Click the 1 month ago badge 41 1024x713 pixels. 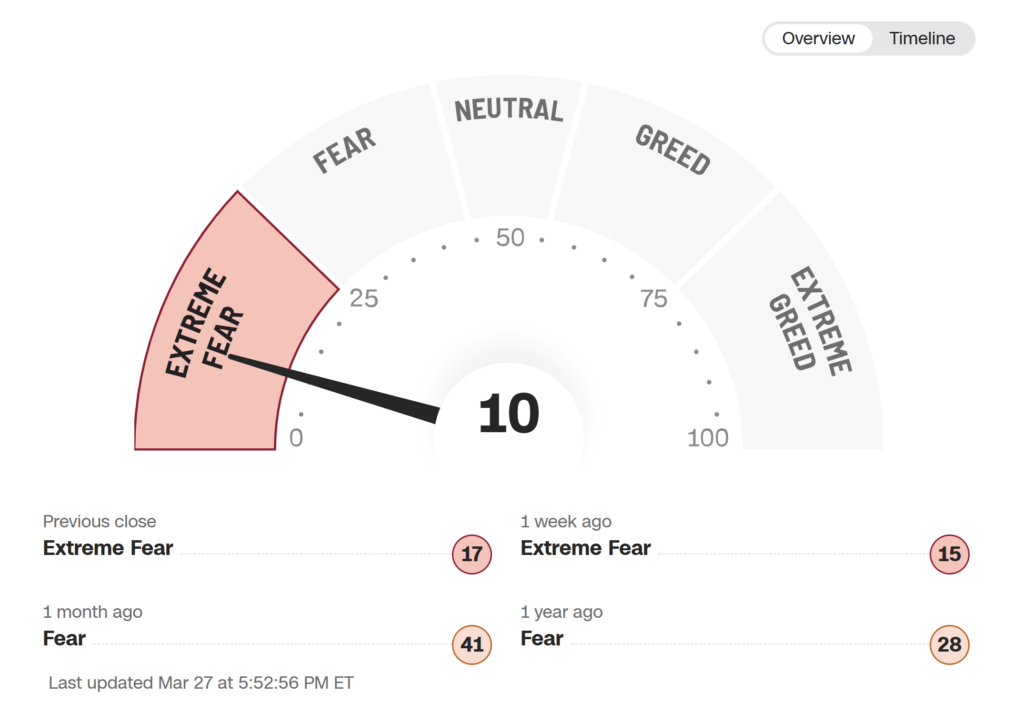472,644
